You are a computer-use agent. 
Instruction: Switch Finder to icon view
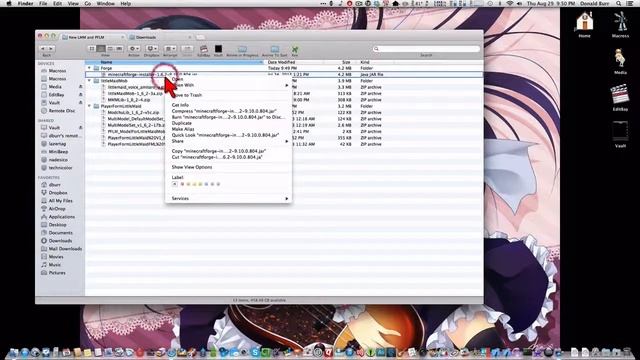[x=92, y=49]
